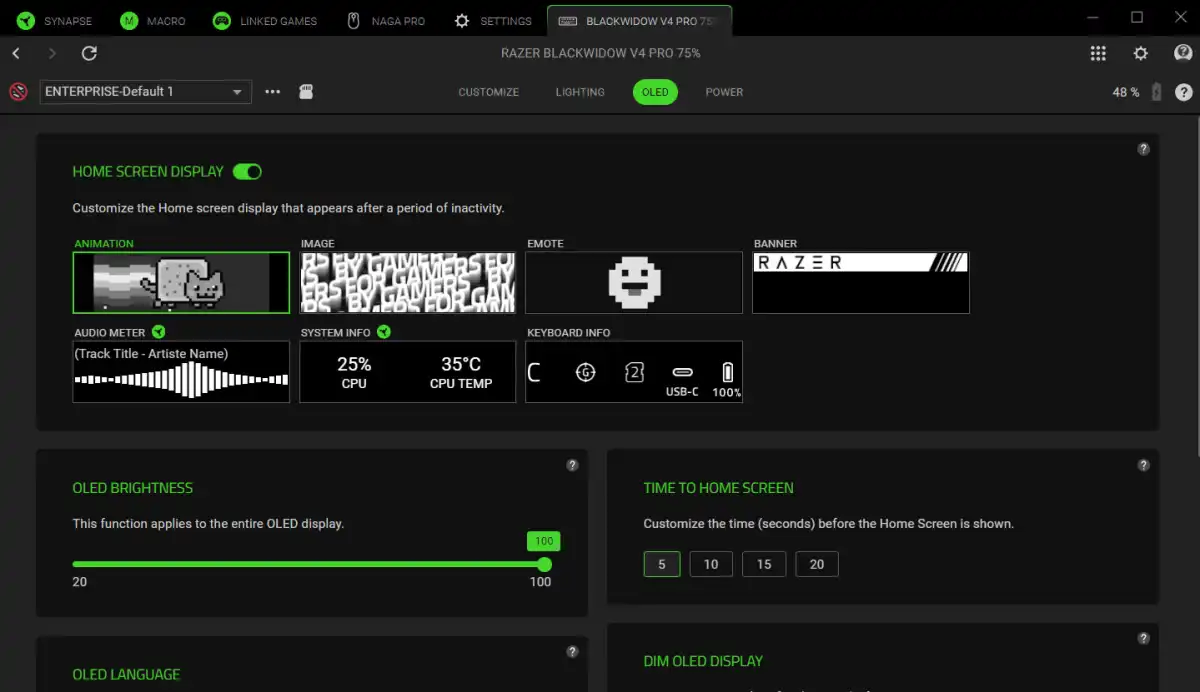Disable the Home Screen Display toggle
Image resolution: width=1200 pixels, height=692 pixels.
point(247,171)
